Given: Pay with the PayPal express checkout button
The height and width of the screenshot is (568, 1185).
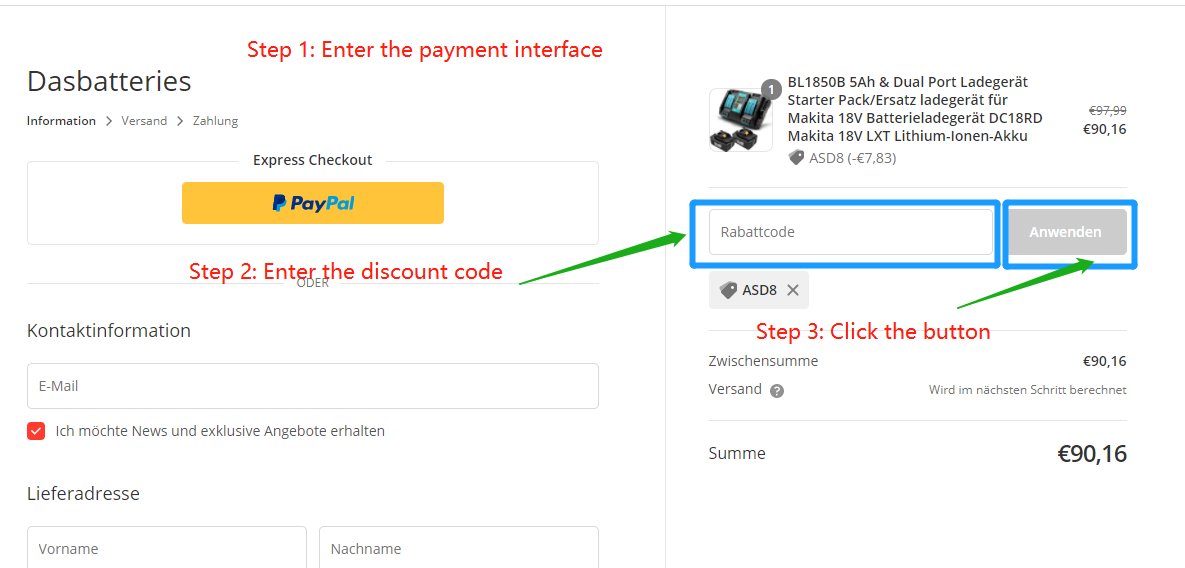Looking at the screenshot, I should coord(312,203).
